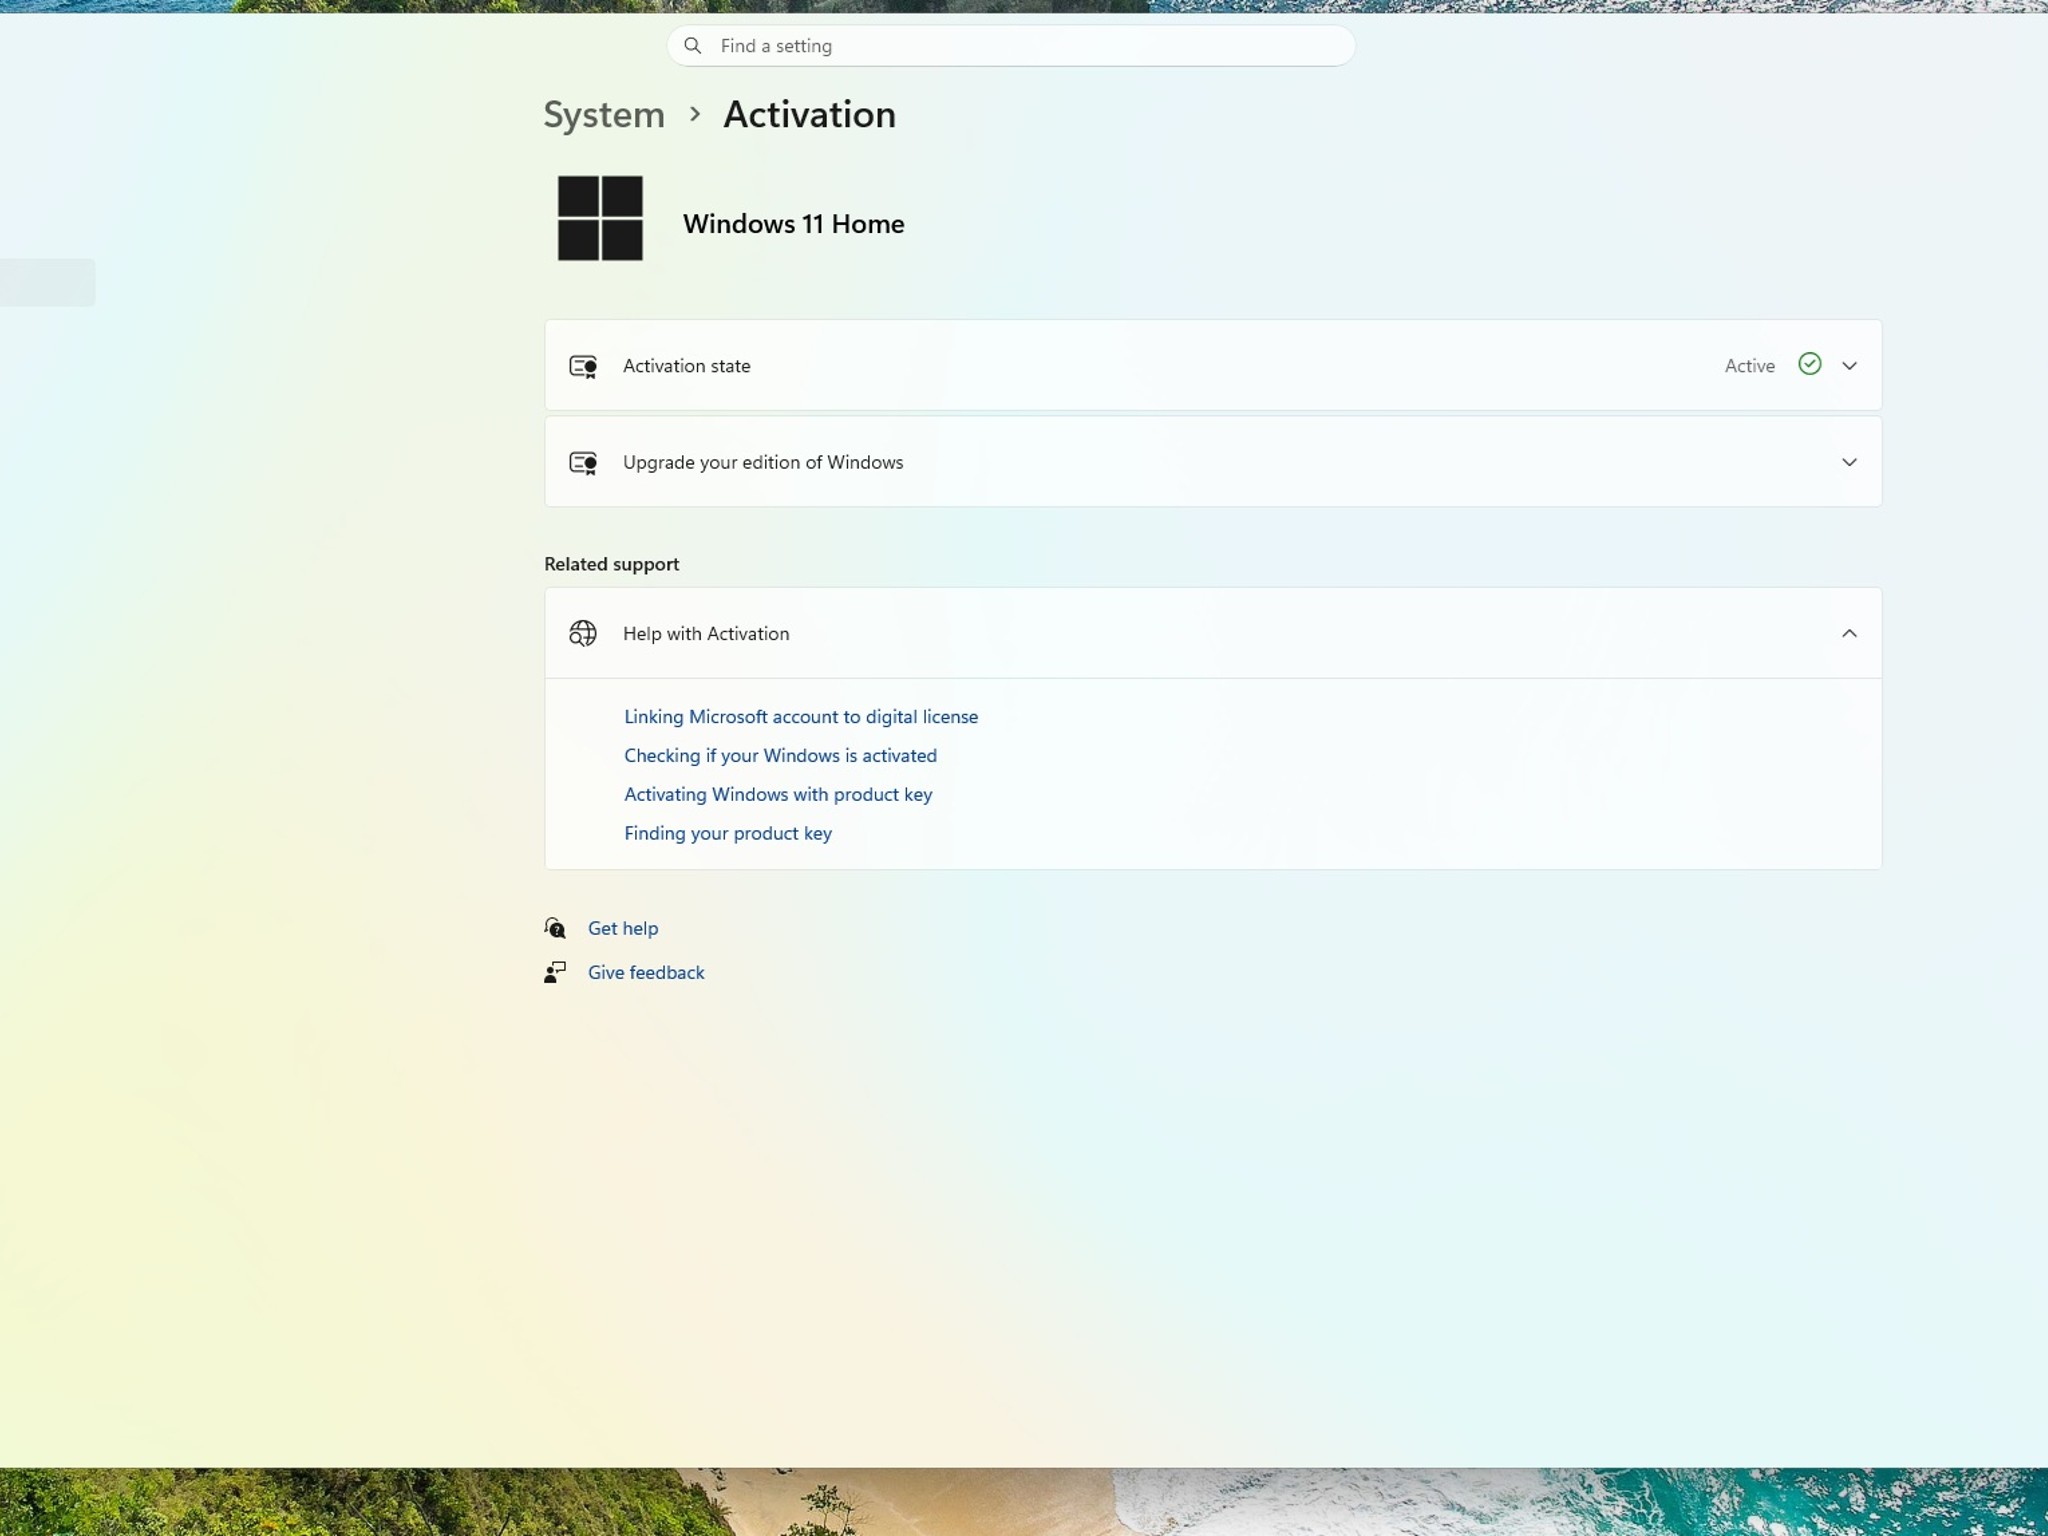
Task: Click the Give feedback person icon
Action: point(555,972)
